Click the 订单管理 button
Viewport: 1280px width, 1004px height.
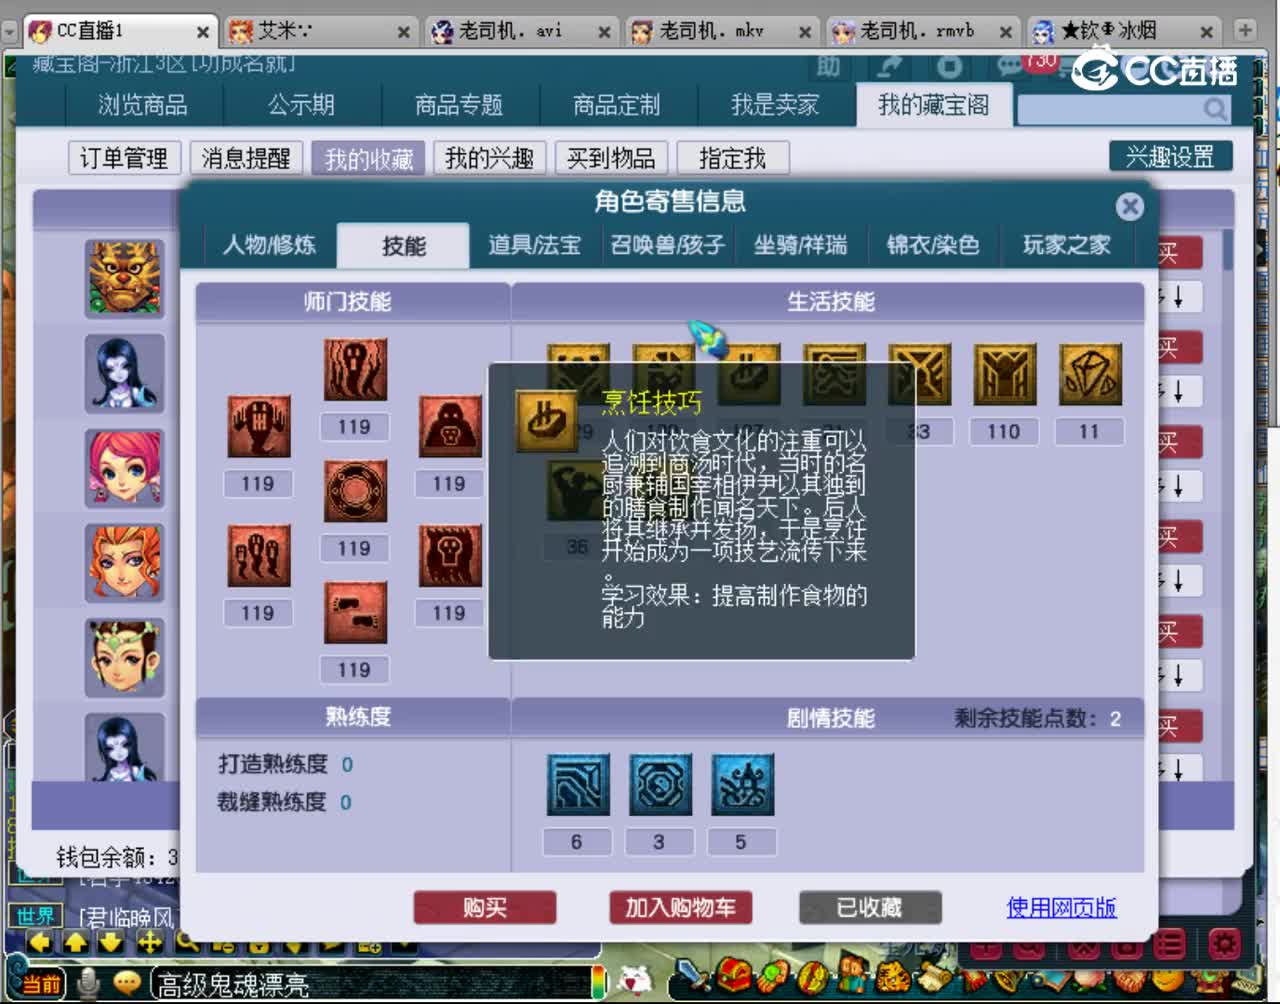124,158
